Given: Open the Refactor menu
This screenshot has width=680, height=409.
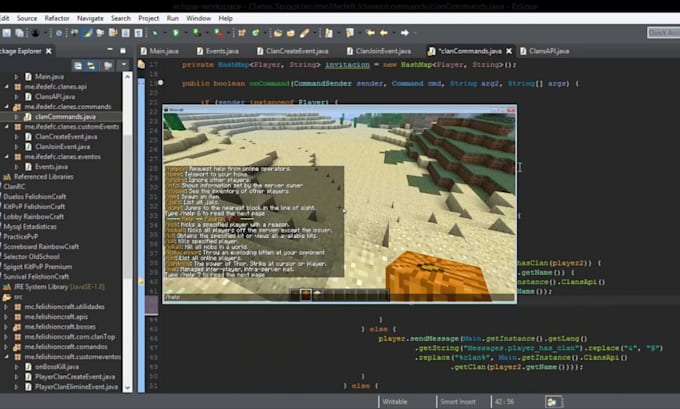Looking at the screenshot, I should 57,18.
